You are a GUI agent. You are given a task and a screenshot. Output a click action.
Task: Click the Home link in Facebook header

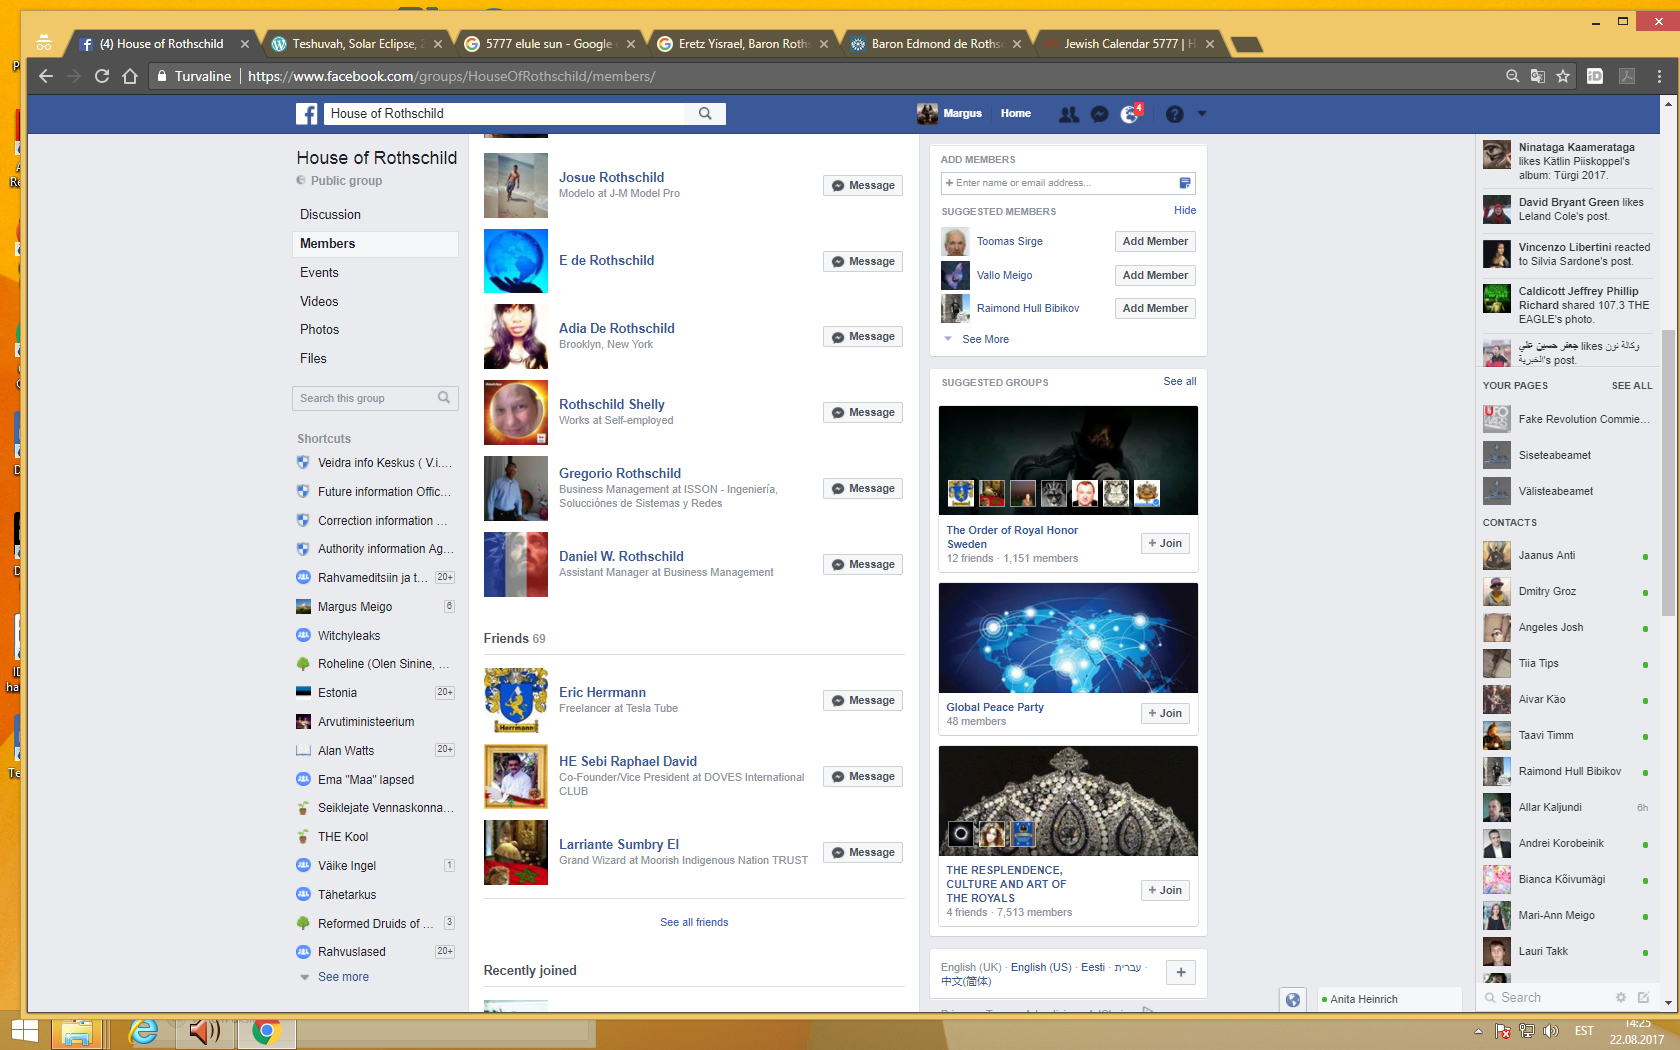(x=1016, y=114)
